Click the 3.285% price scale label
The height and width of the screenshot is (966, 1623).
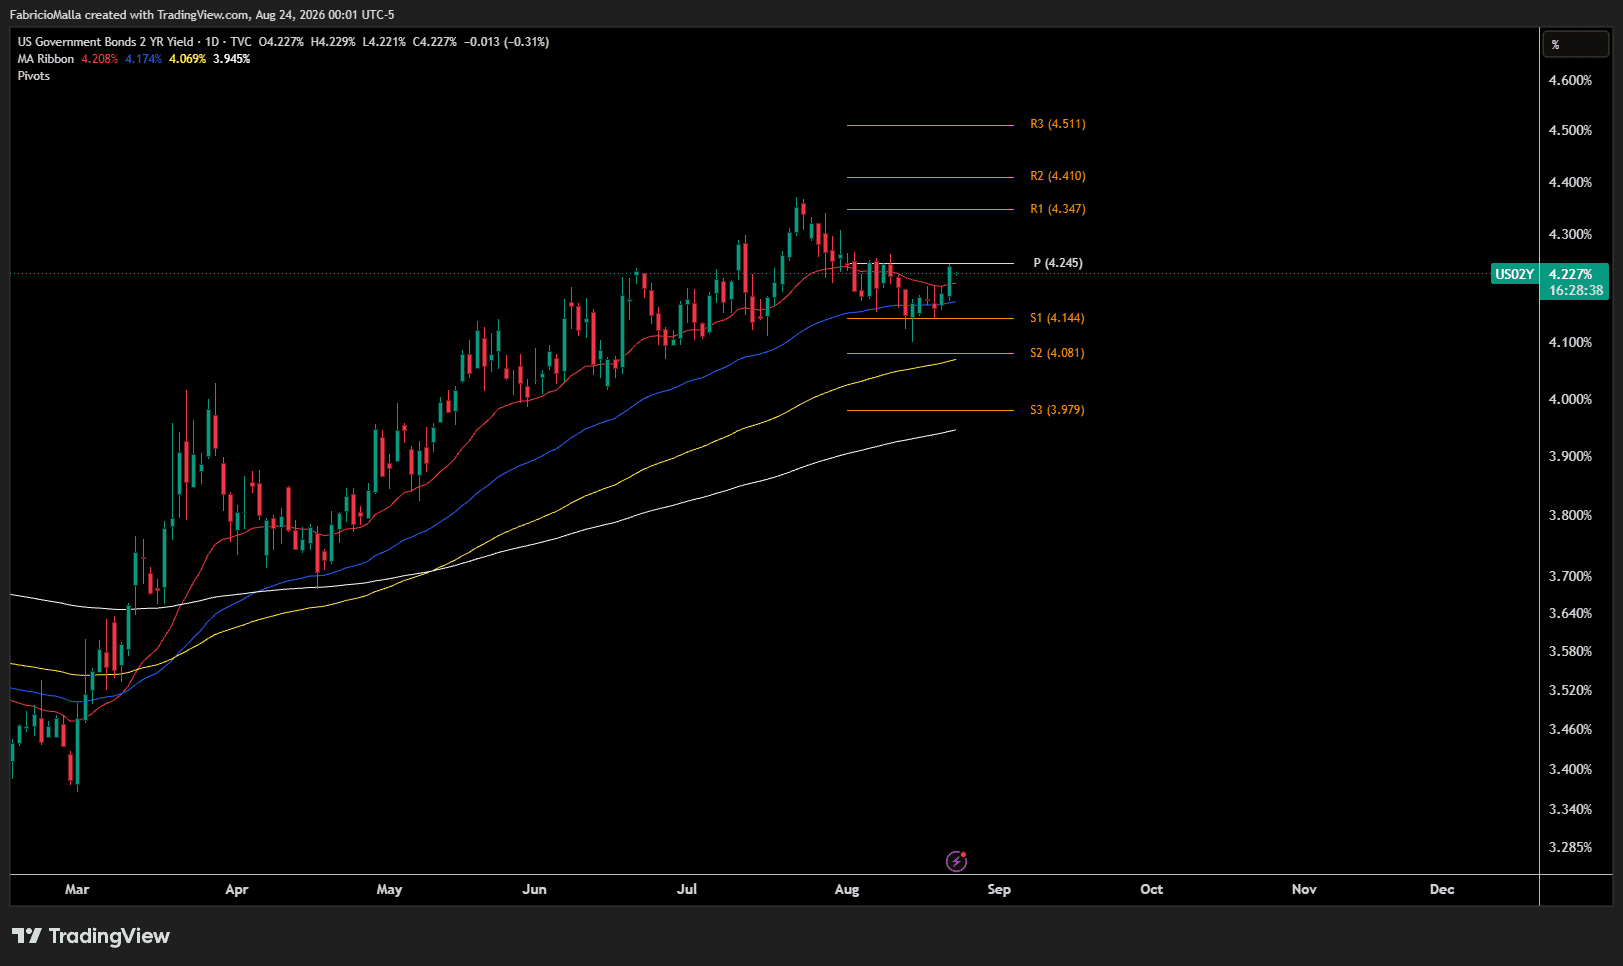pos(1570,847)
